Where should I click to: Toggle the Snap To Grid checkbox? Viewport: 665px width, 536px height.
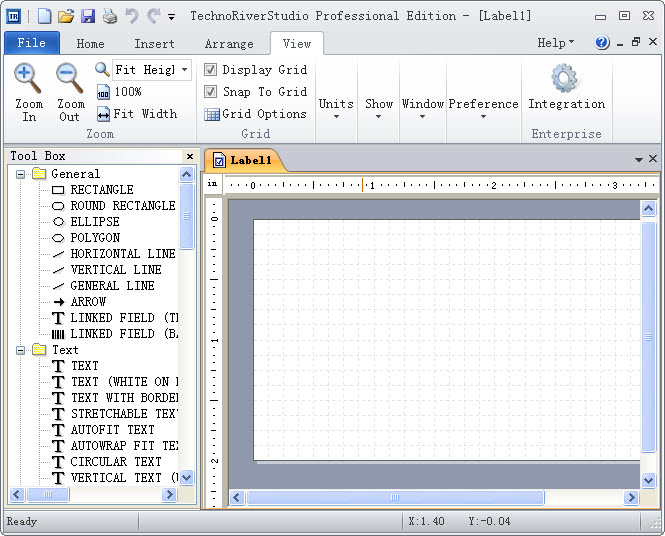[x=211, y=92]
